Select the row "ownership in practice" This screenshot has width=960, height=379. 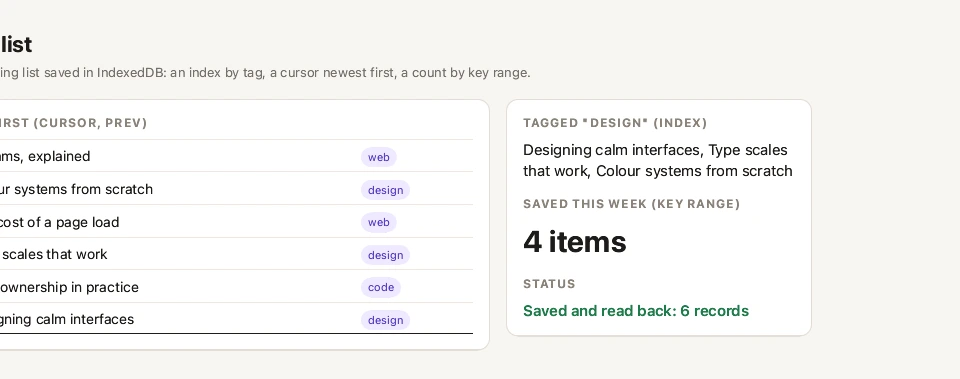(x=236, y=286)
